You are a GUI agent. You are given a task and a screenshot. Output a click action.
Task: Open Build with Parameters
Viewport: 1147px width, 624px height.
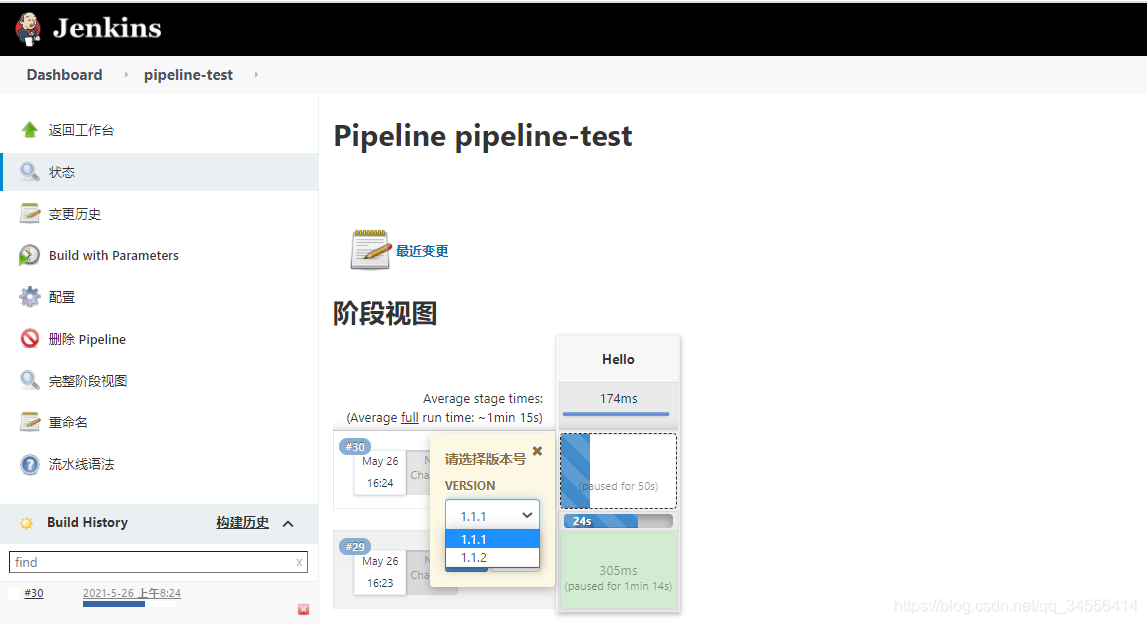113,255
